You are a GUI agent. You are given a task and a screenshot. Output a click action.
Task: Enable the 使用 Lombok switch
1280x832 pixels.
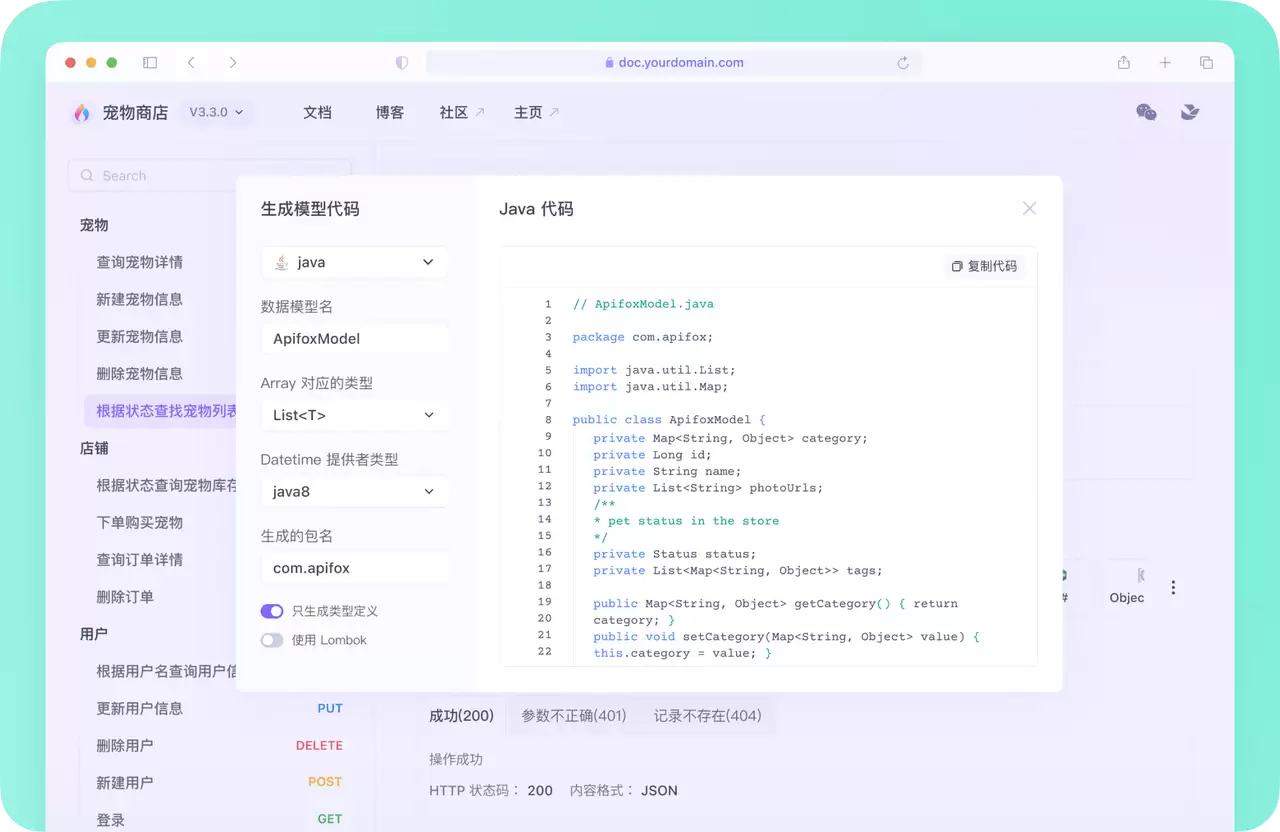point(272,640)
